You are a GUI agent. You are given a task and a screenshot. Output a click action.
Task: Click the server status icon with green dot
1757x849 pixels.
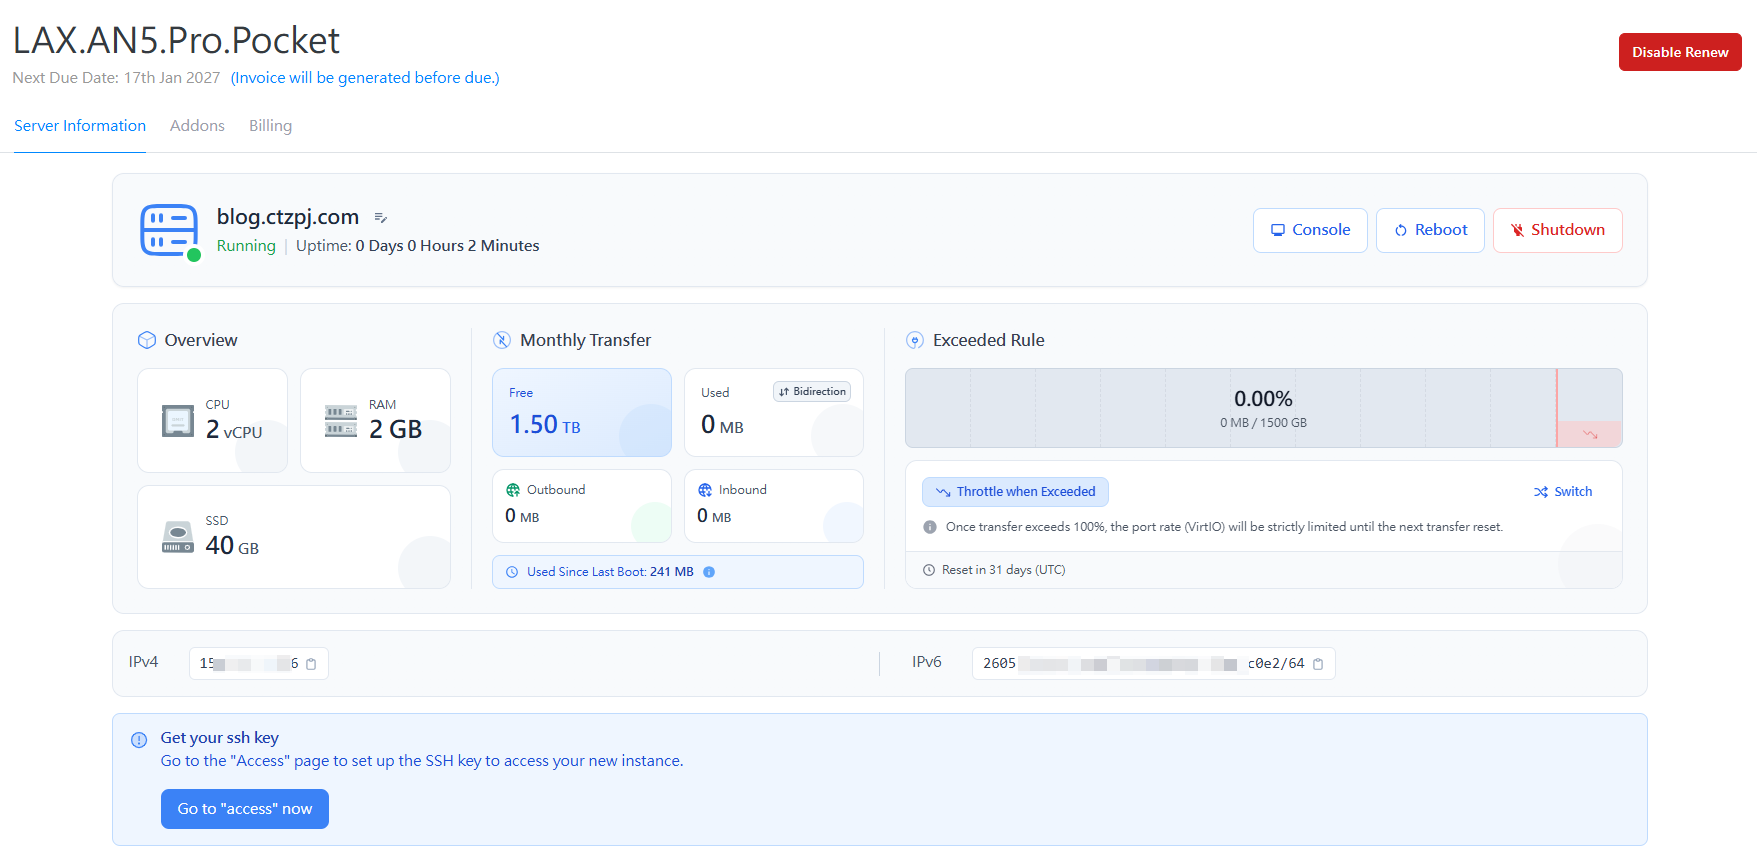pos(170,231)
